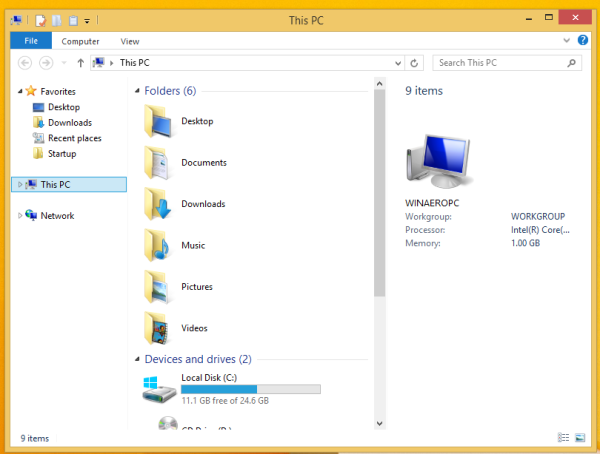Viewport: 600px width, 454px height.
Task: Open the File menu tab
Action: point(31,41)
